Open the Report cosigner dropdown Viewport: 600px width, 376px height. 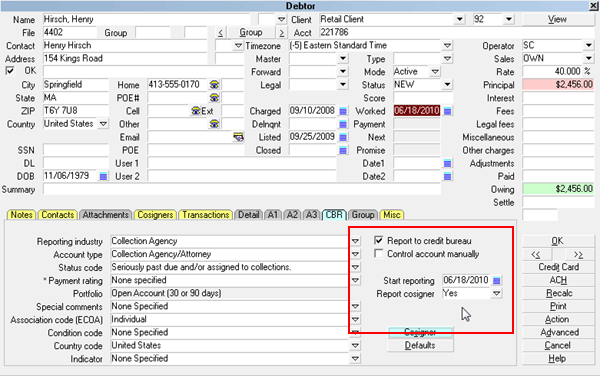click(497, 294)
